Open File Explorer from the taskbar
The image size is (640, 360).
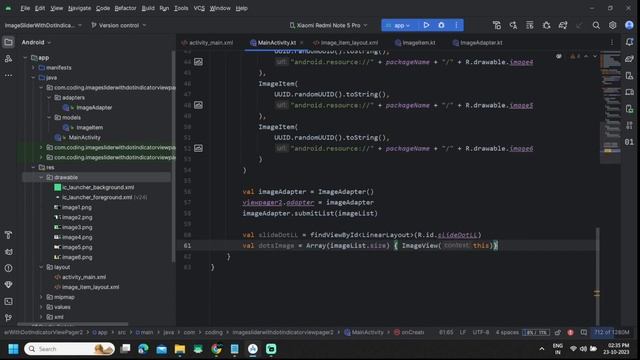click(180, 349)
